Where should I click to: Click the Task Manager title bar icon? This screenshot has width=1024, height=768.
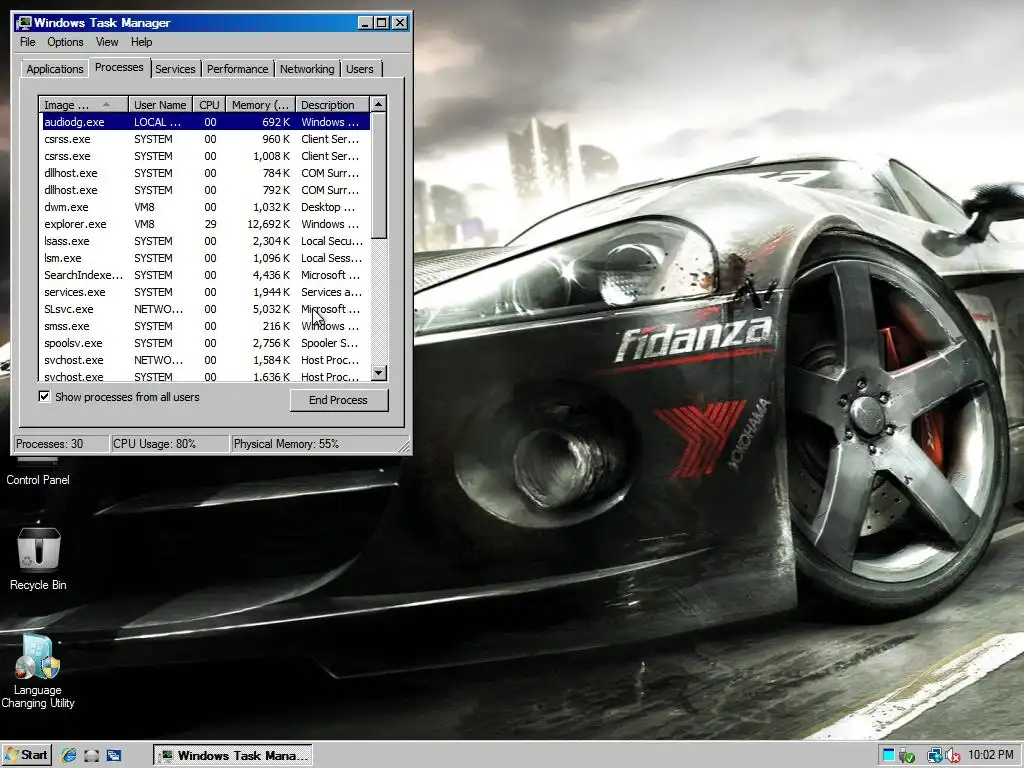[24, 23]
